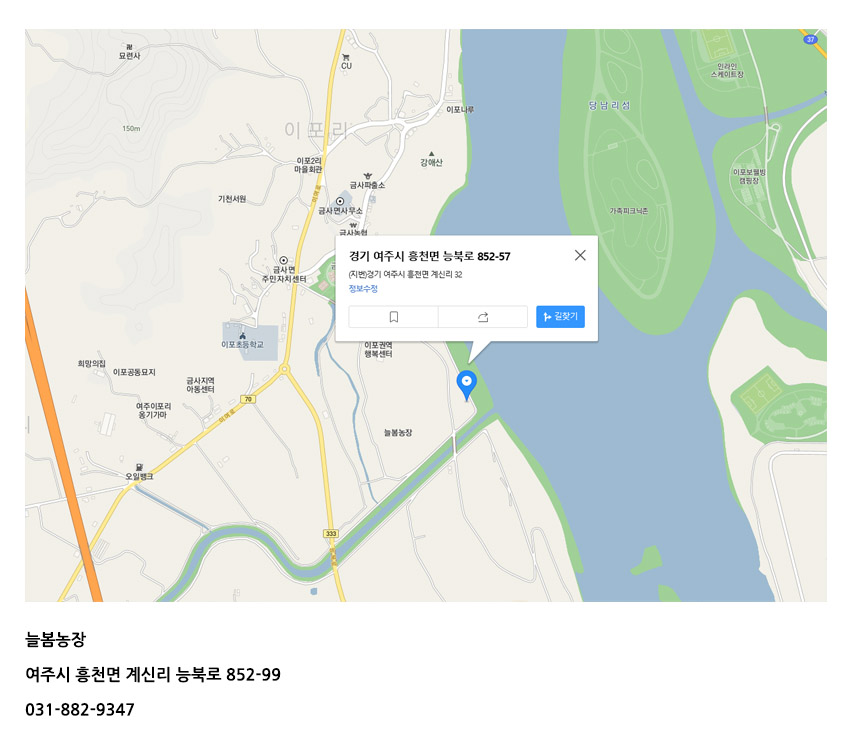850x754 pixels.
Task: Click the 오일뱅크 gas station icon
Action: click(139, 467)
